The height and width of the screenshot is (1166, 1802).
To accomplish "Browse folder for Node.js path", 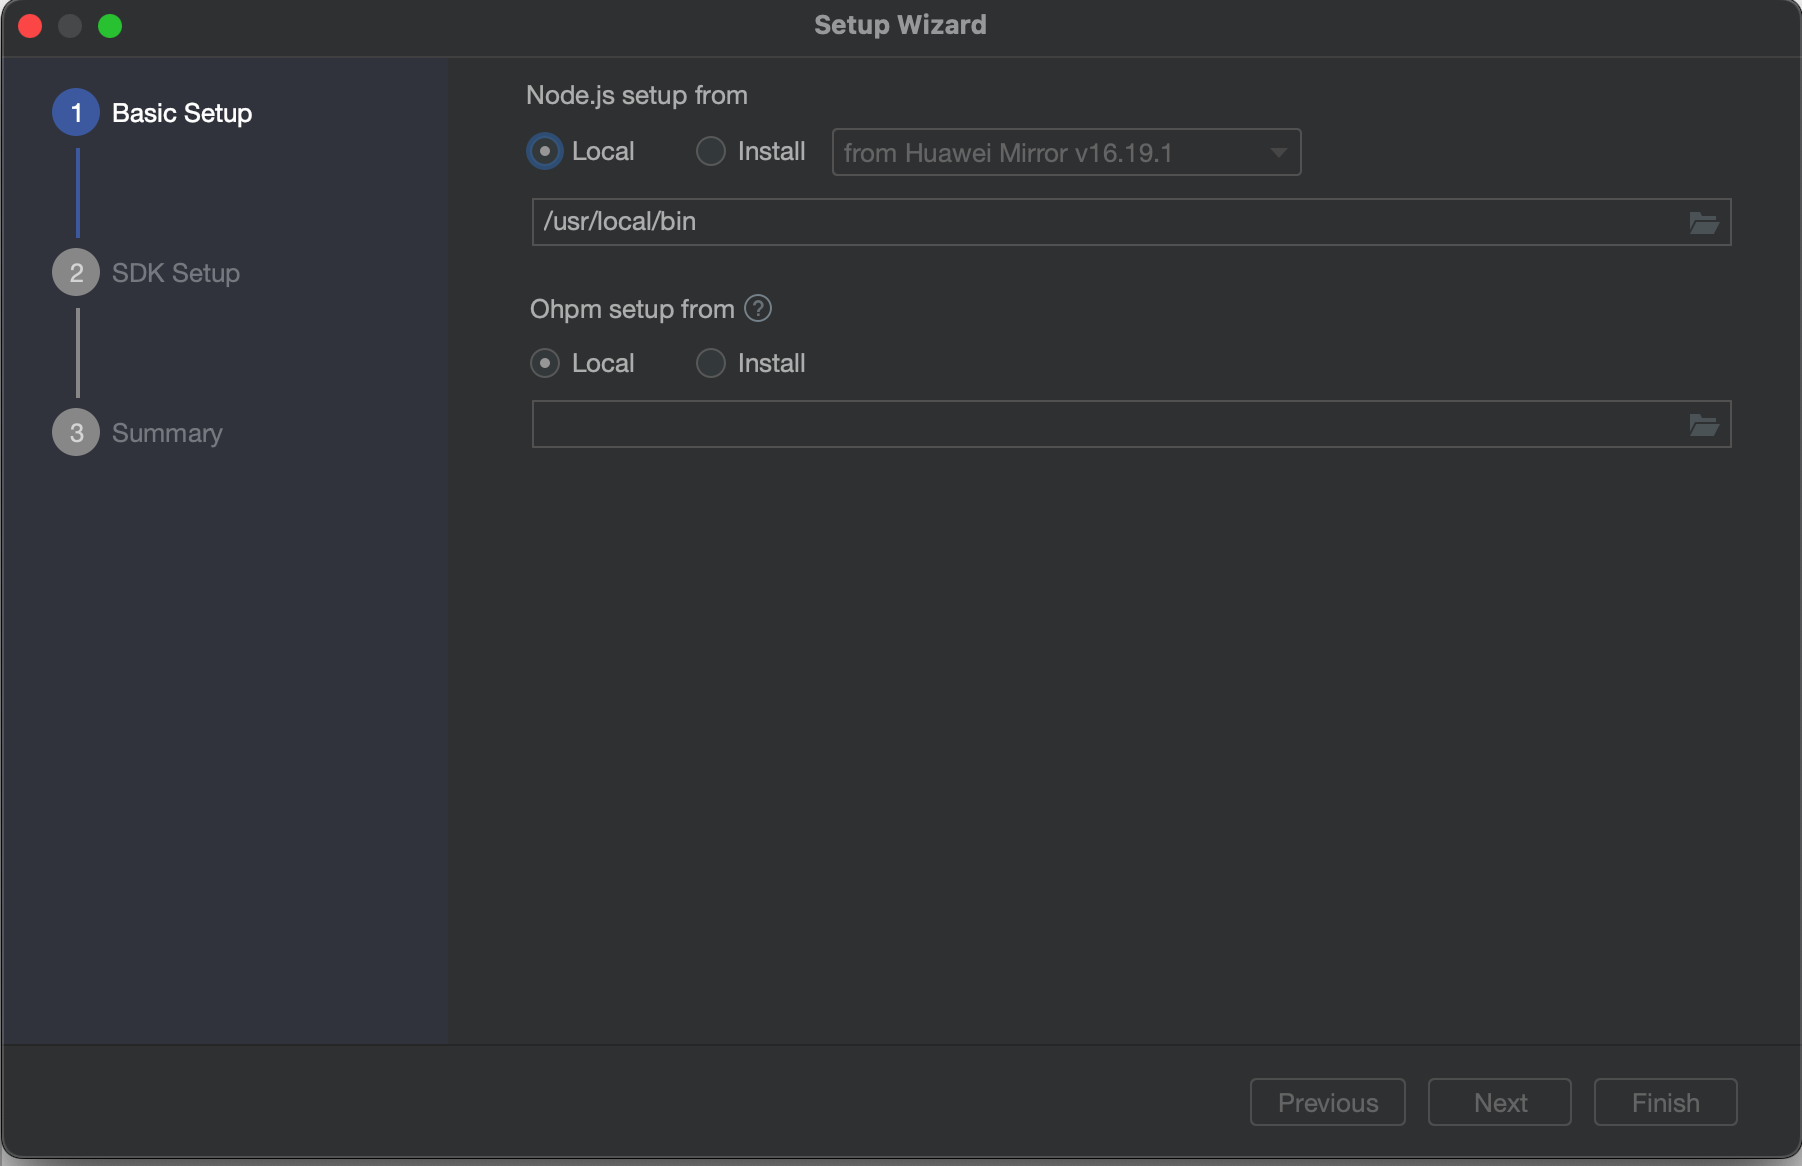I will (x=1704, y=222).
